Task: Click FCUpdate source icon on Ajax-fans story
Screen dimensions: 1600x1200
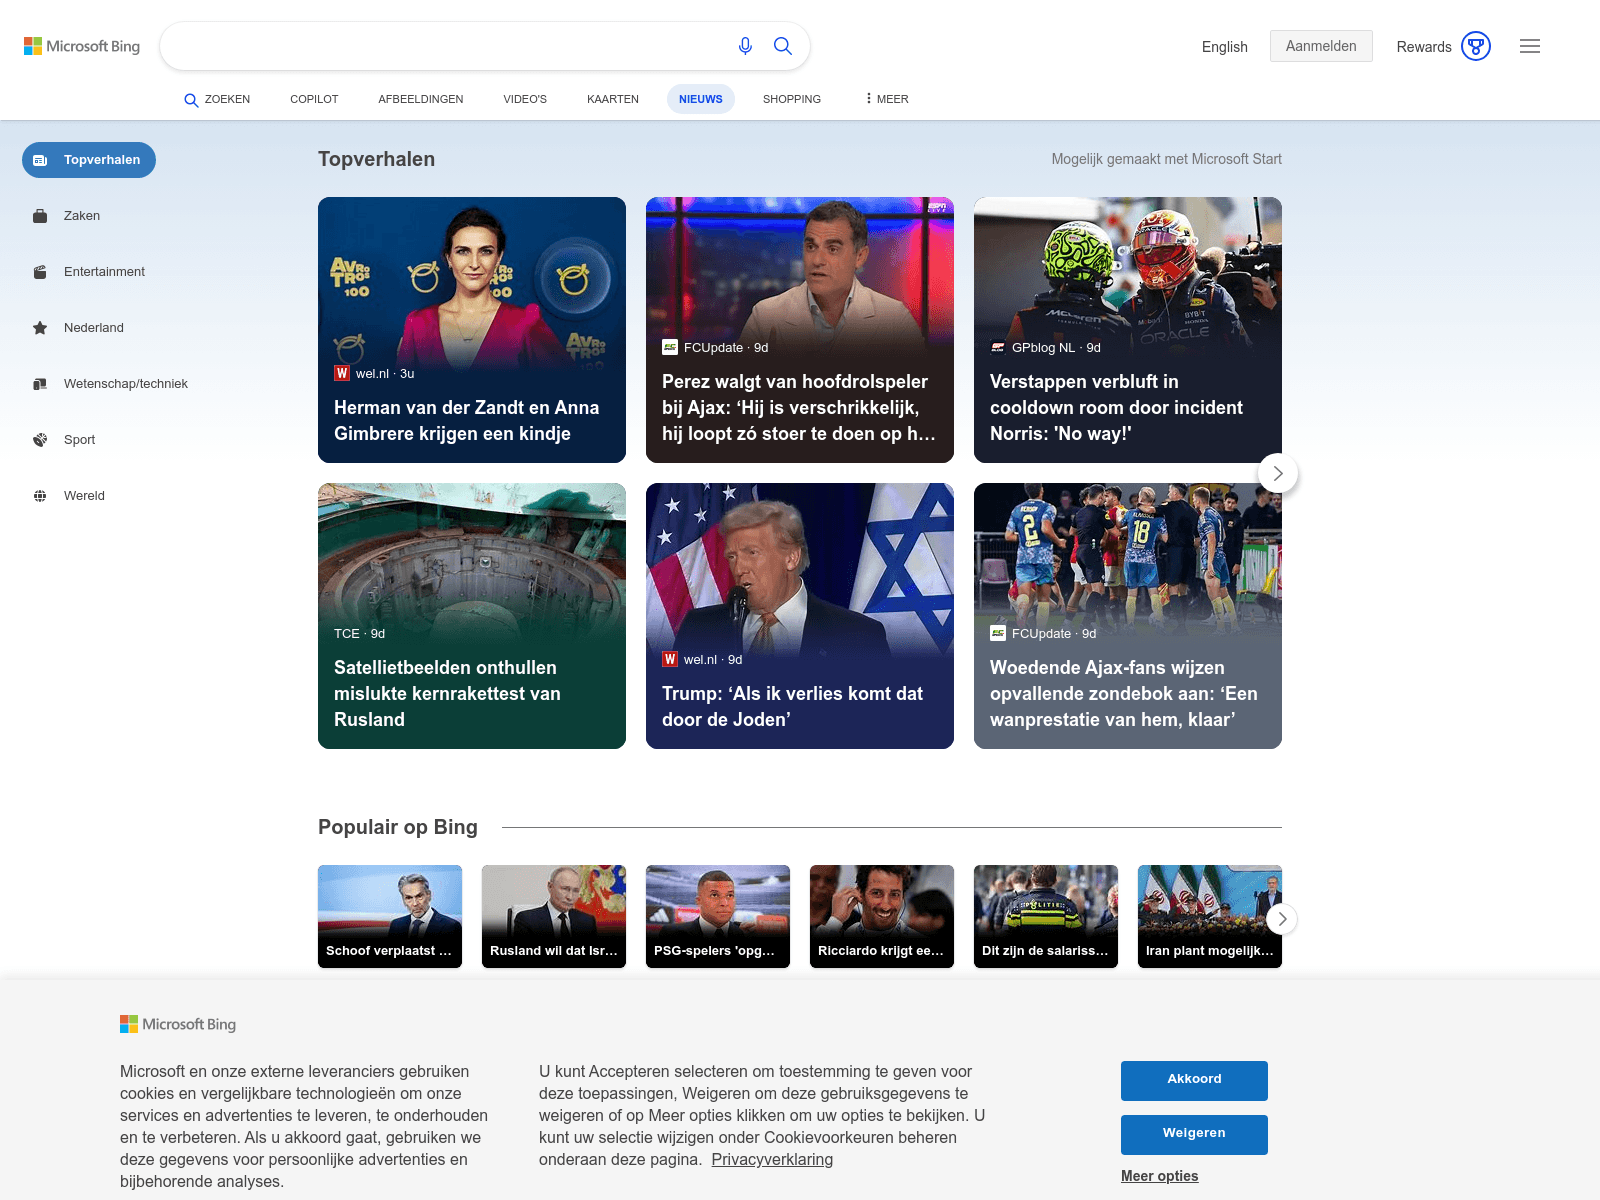Action: (998, 633)
